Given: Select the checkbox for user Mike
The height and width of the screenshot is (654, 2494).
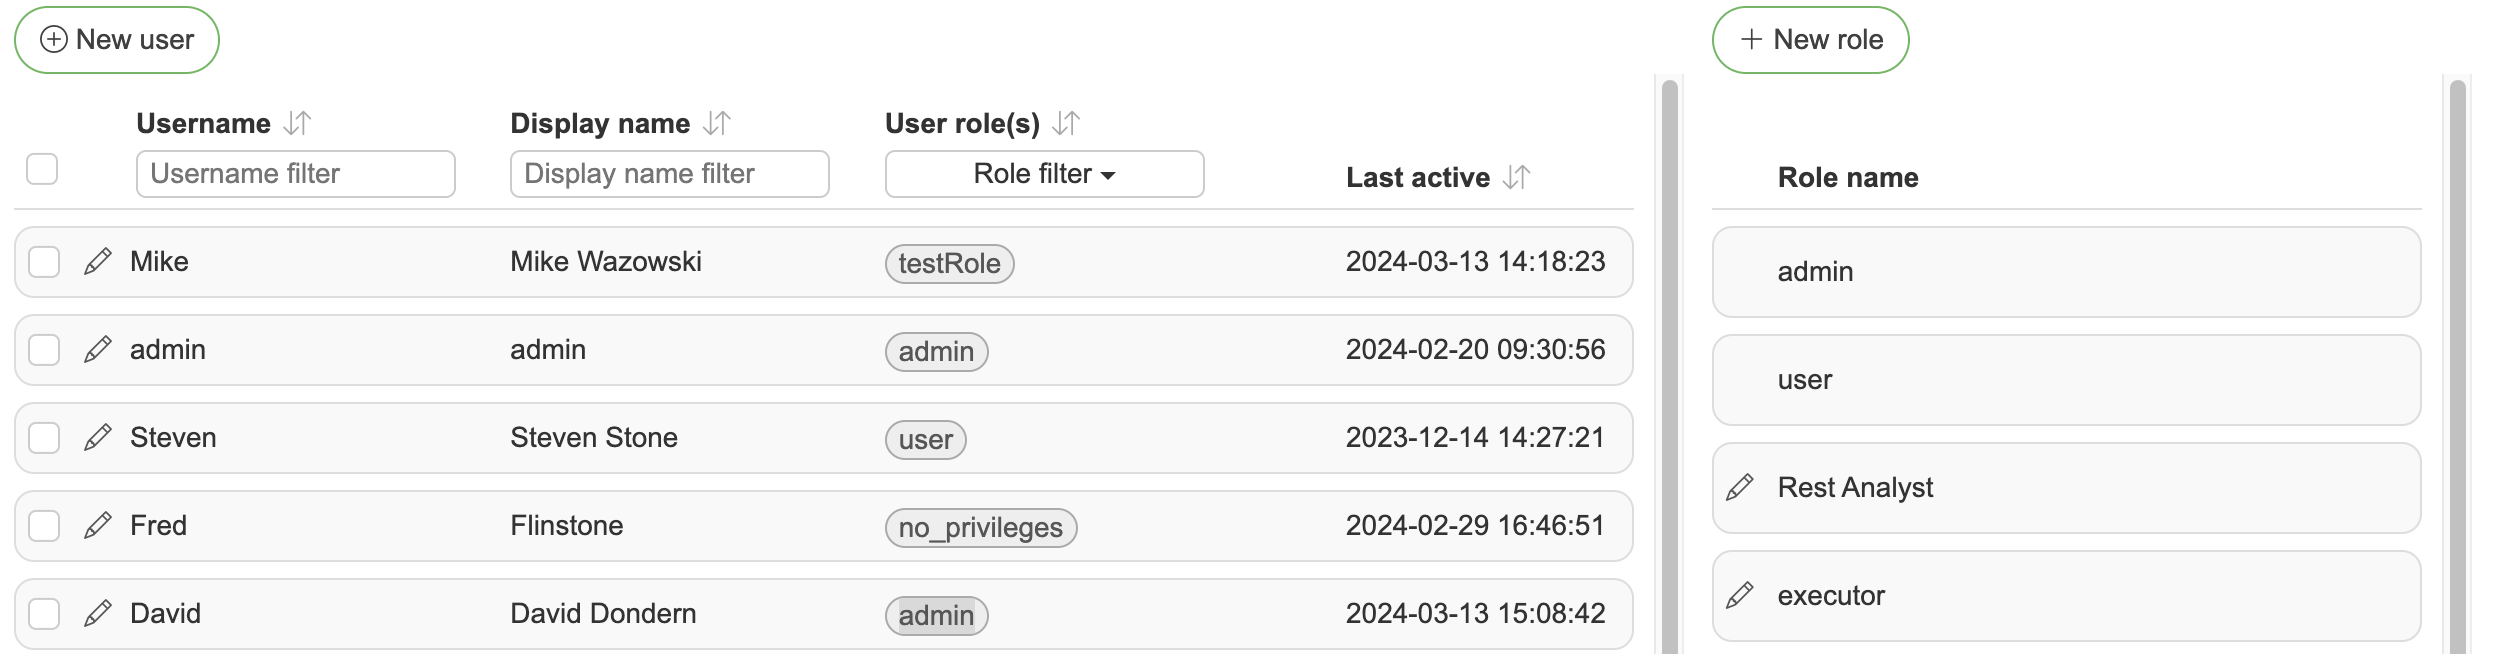Looking at the screenshot, I should tap(44, 262).
